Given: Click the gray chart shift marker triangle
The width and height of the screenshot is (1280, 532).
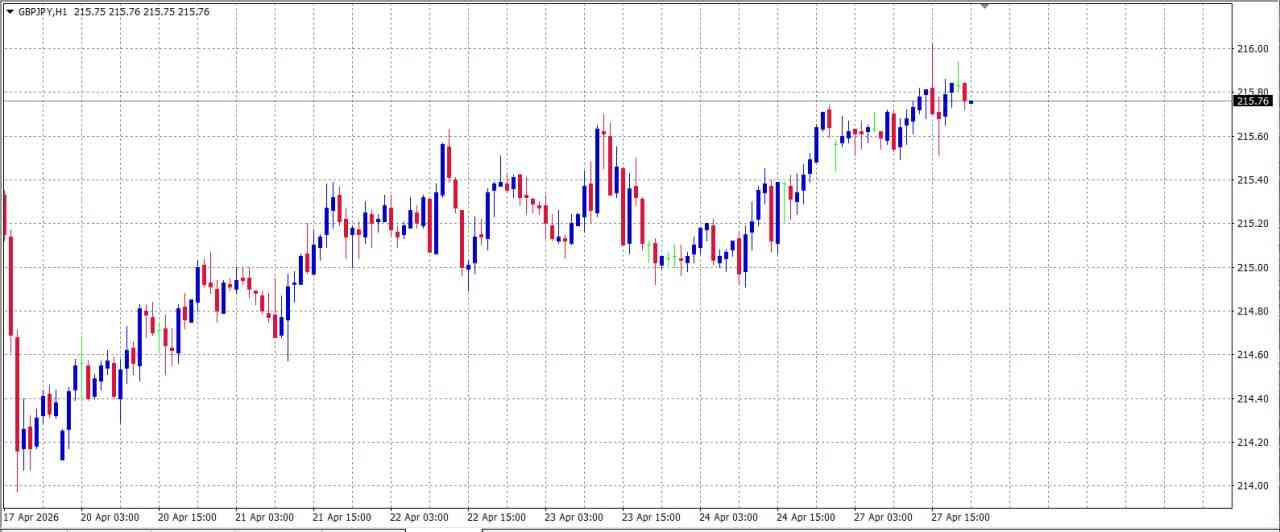Looking at the screenshot, I should (984, 6).
